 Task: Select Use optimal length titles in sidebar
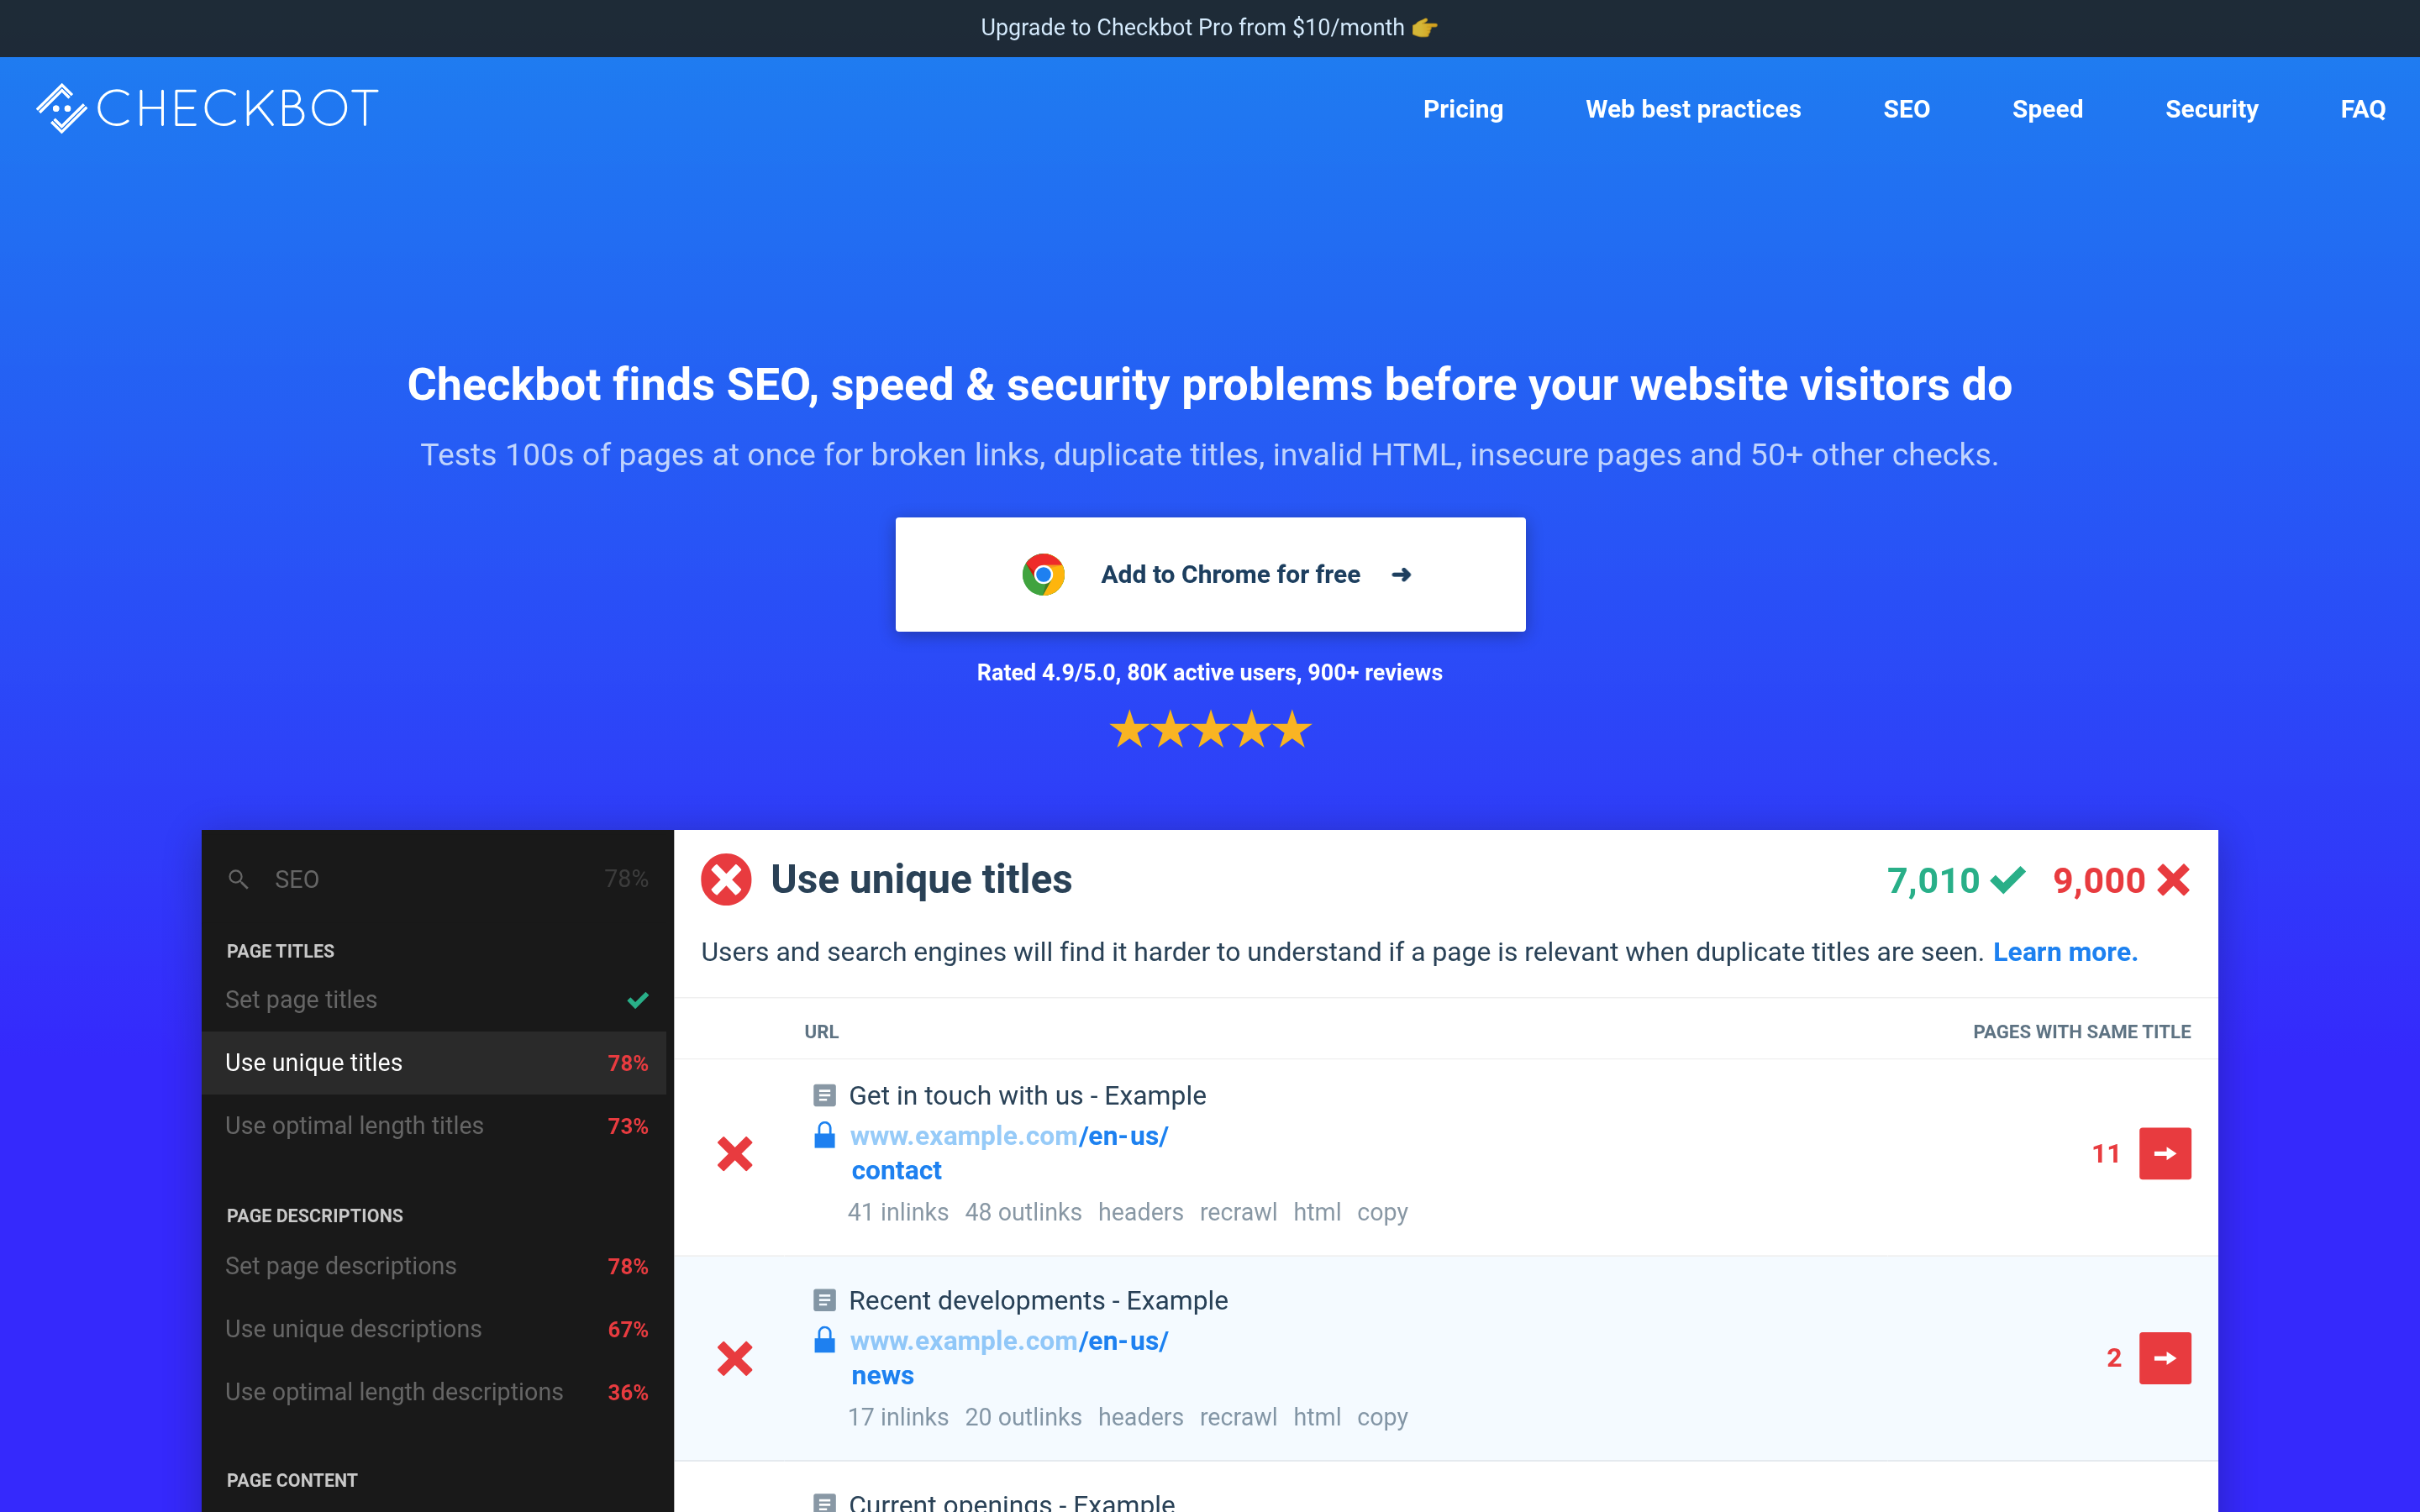click(354, 1126)
